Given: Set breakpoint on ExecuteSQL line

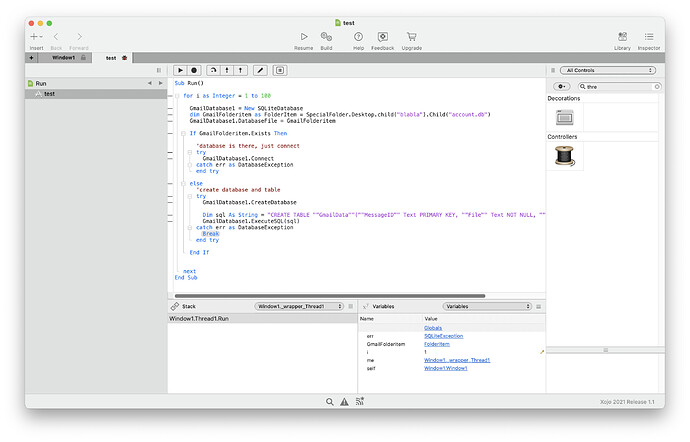Looking at the screenshot, I should point(170,221).
